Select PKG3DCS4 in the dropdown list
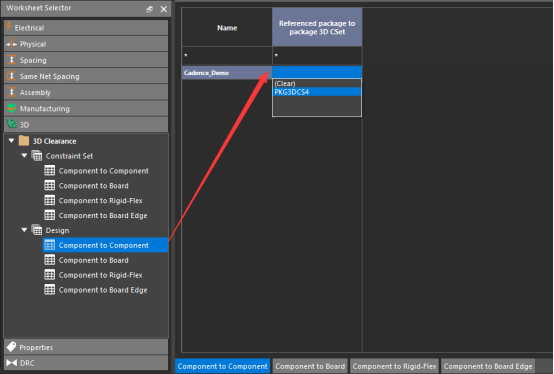 [x=317, y=92]
